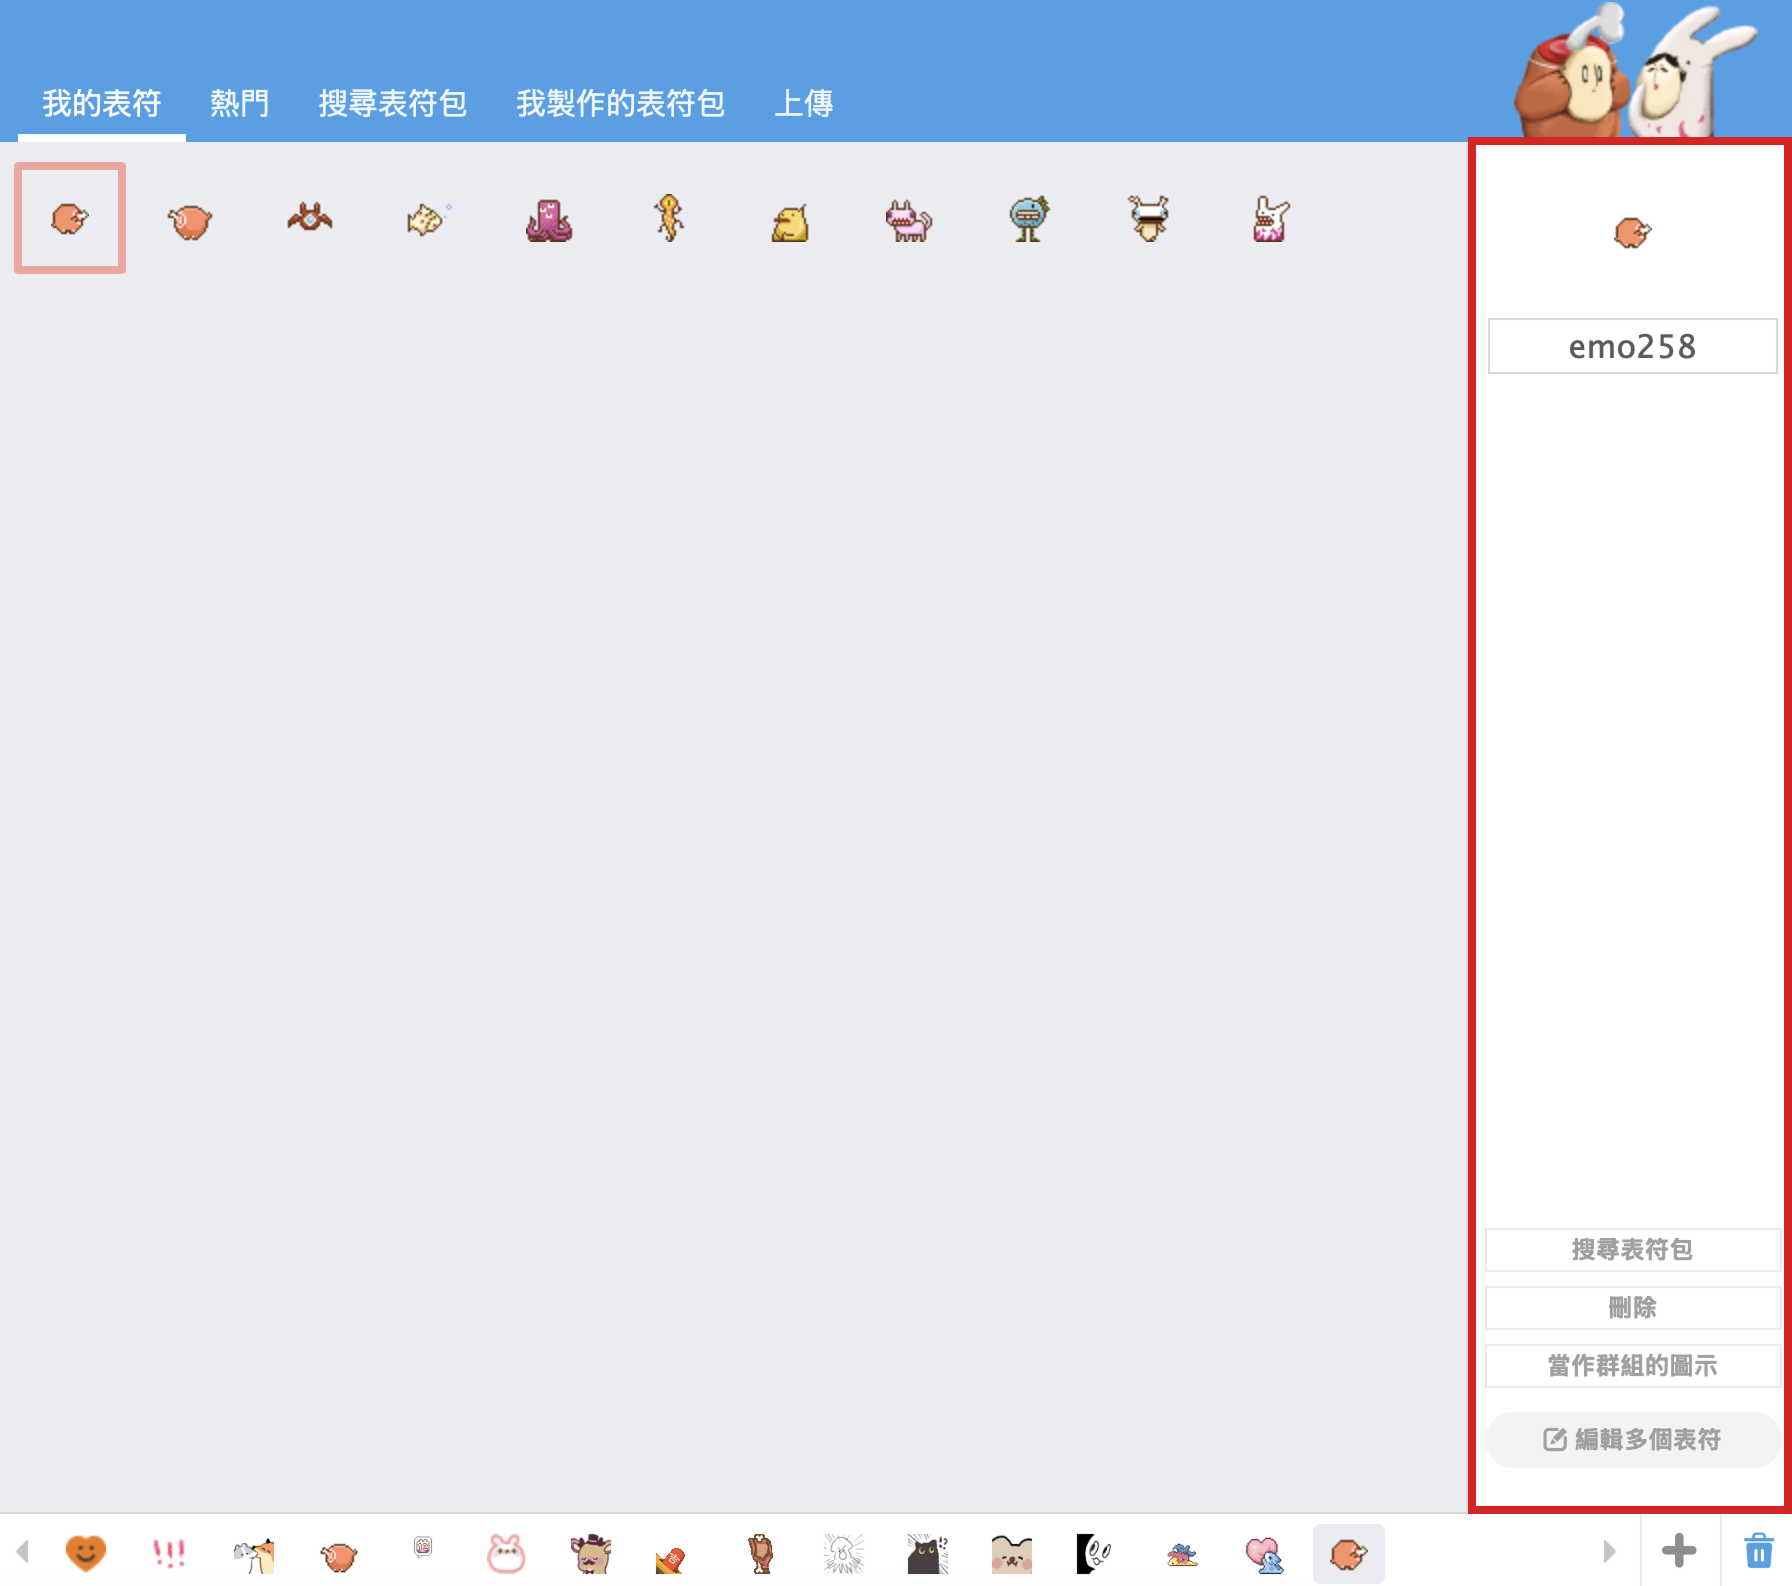Click 搜尋表符包 button in side panel
The width and height of the screenshot is (1792, 1586).
point(1632,1249)
